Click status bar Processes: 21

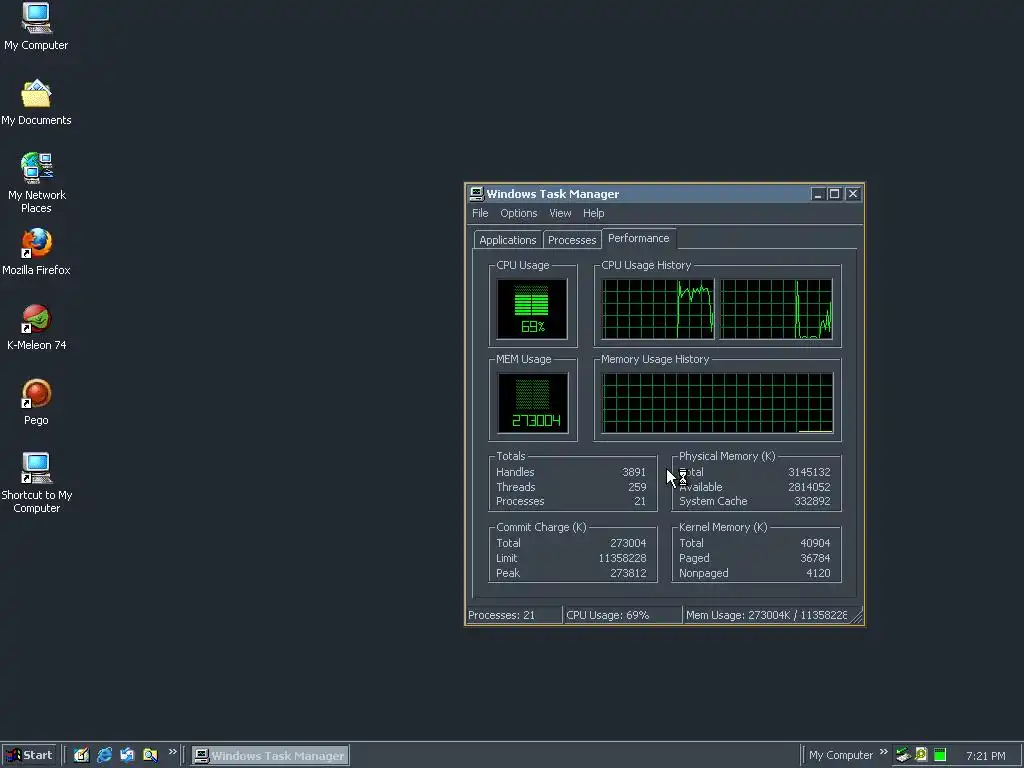pyautogui.click(x=514, y=615)
